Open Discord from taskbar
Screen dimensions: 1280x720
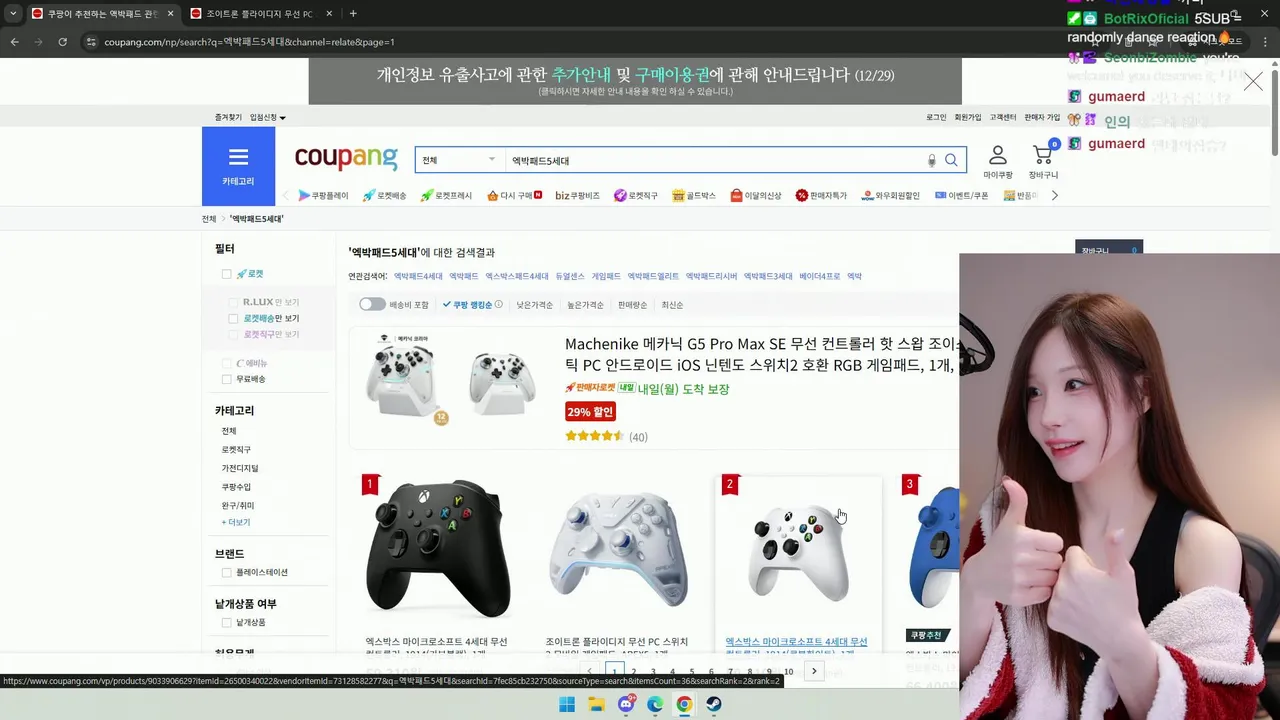click(626, 704)
